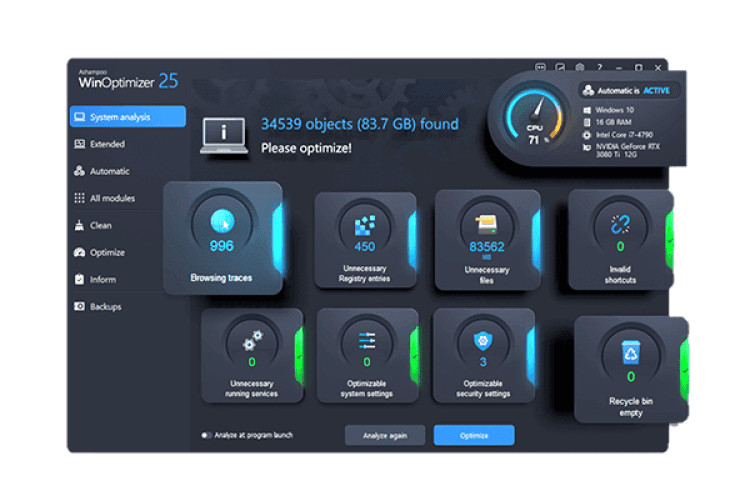Click the WinOptimizer 25 logo
Image resolution: width=750 pixels, height=496 pixels.
pos(128,80)
